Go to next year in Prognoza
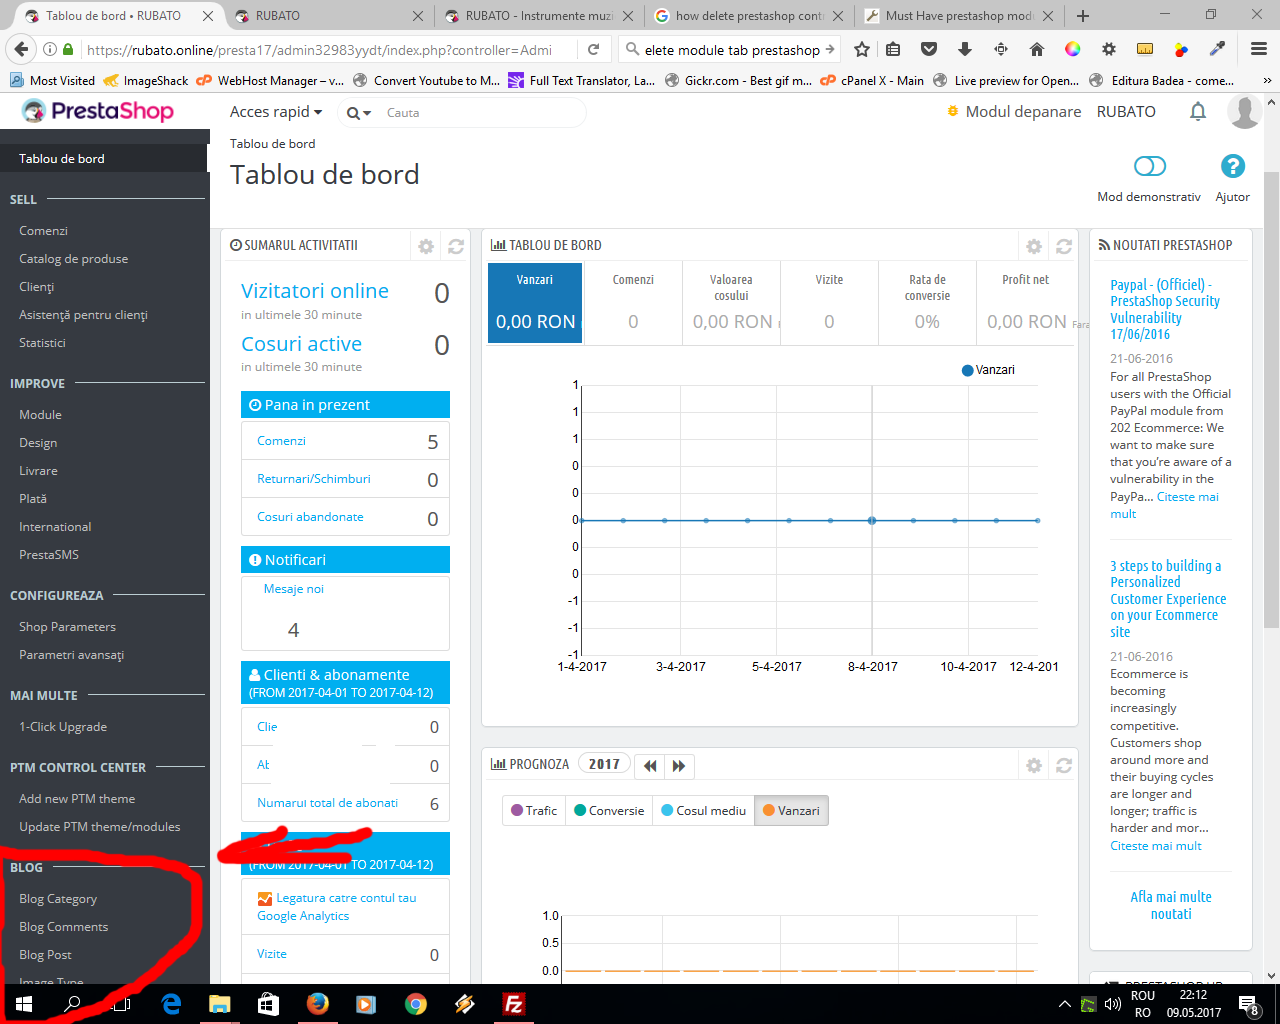 click(679, 765)
